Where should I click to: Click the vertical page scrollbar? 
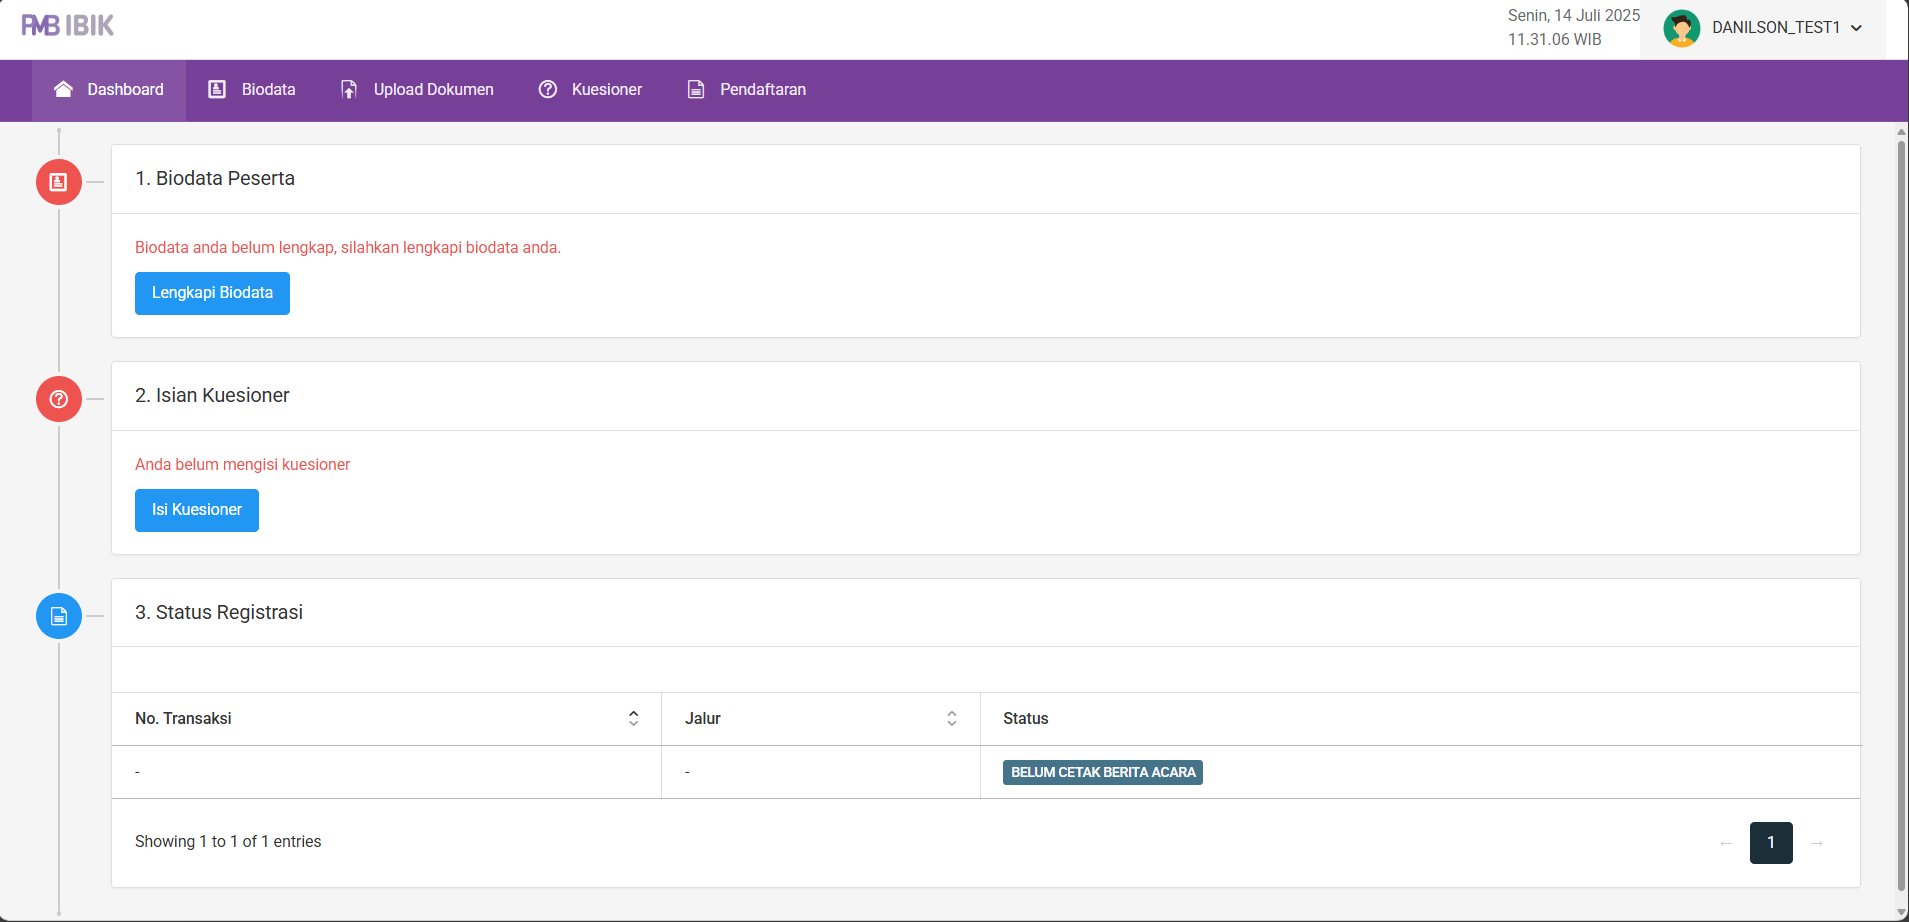point(1901,500)
